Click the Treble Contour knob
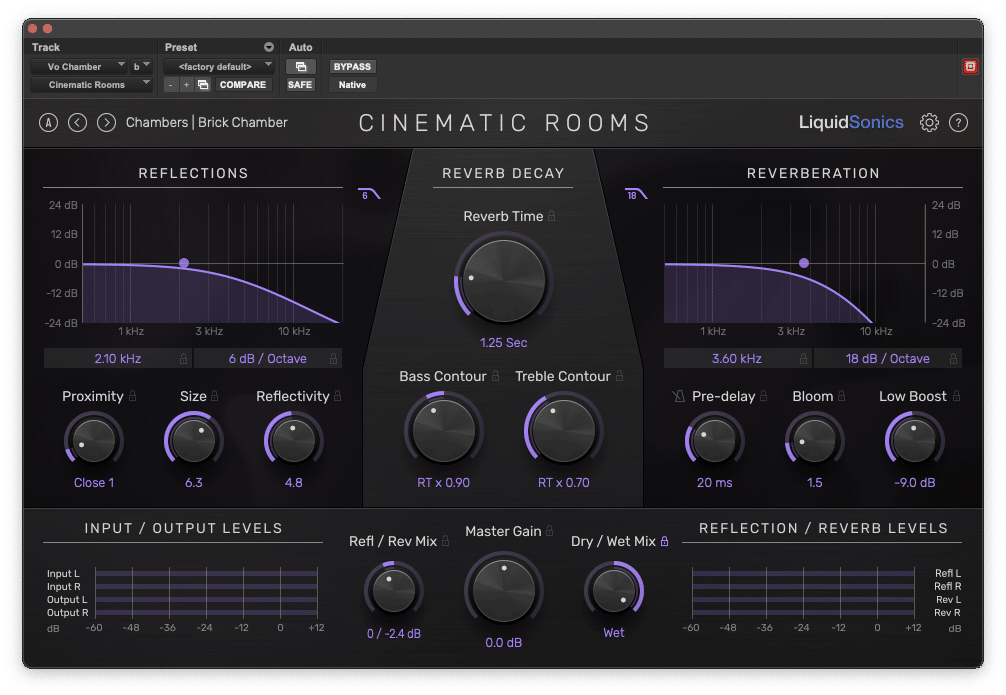Viewport: 1006px width, 695px height. pos(563,429)
